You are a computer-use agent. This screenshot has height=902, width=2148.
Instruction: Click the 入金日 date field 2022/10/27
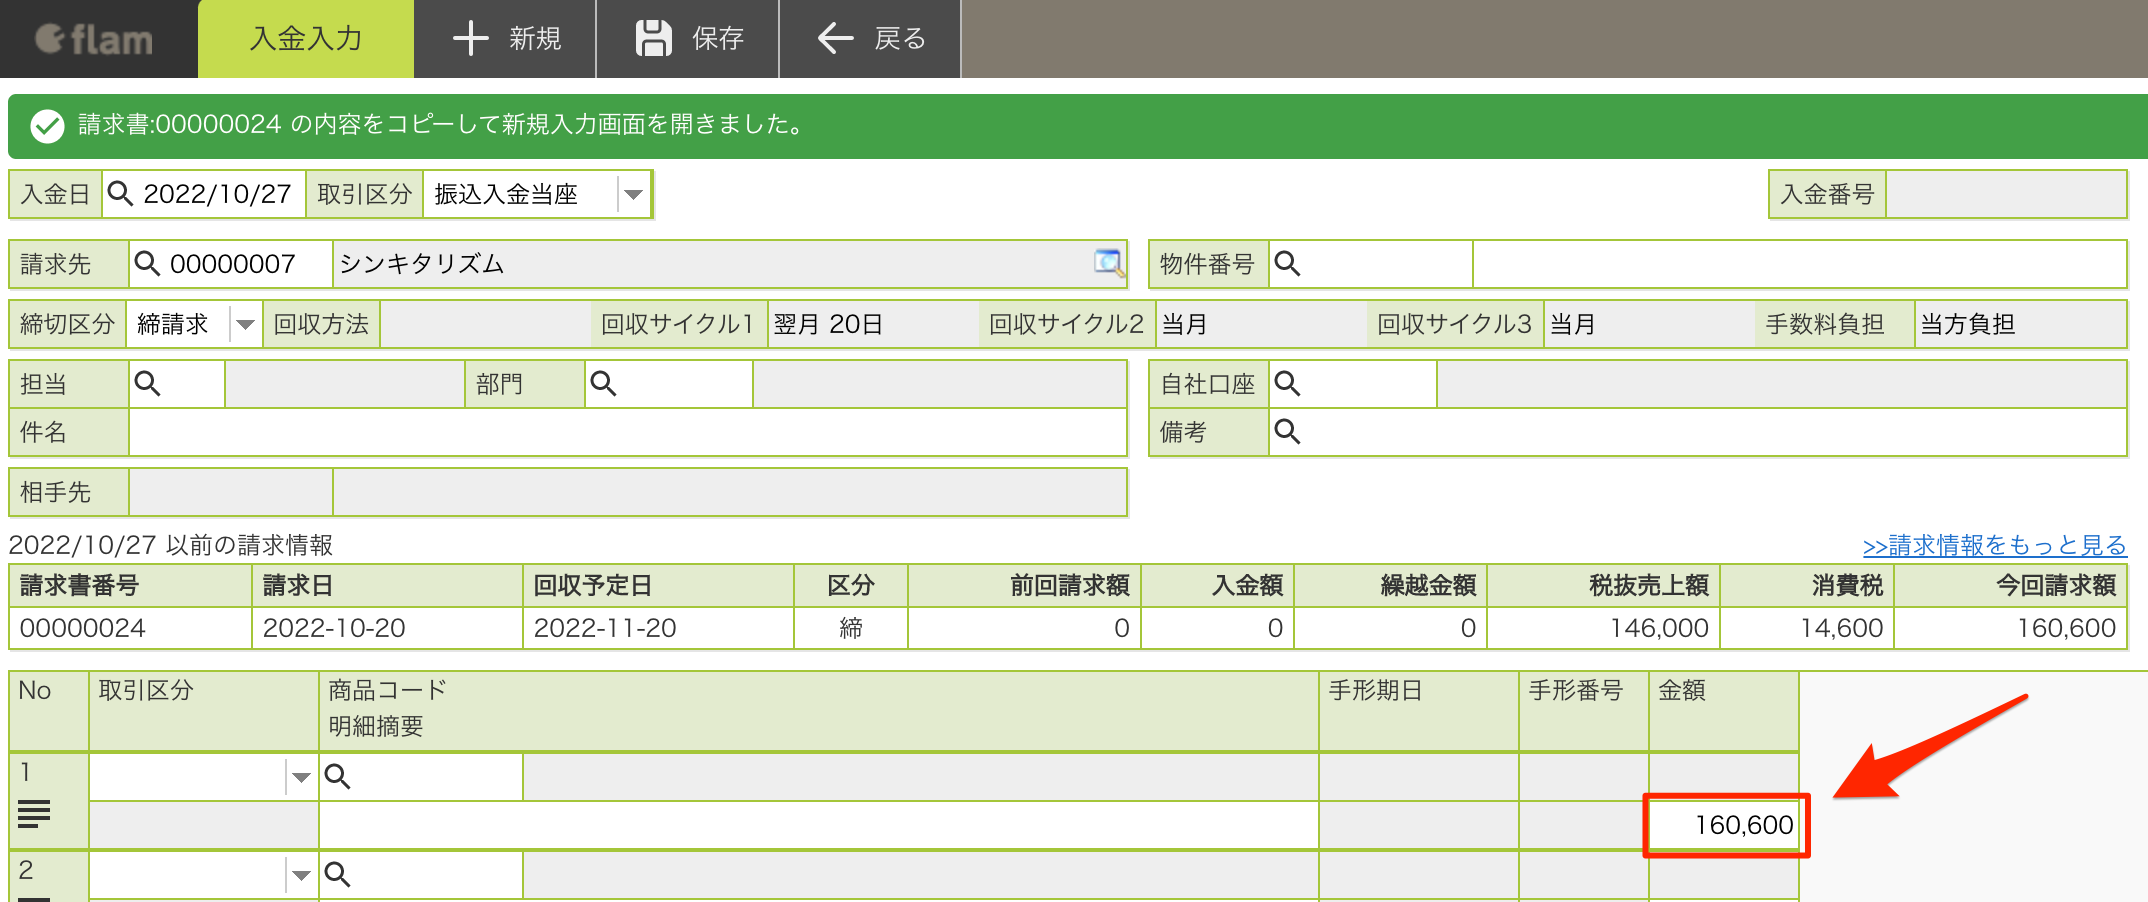pyautogui.click(x=218, y=194)
